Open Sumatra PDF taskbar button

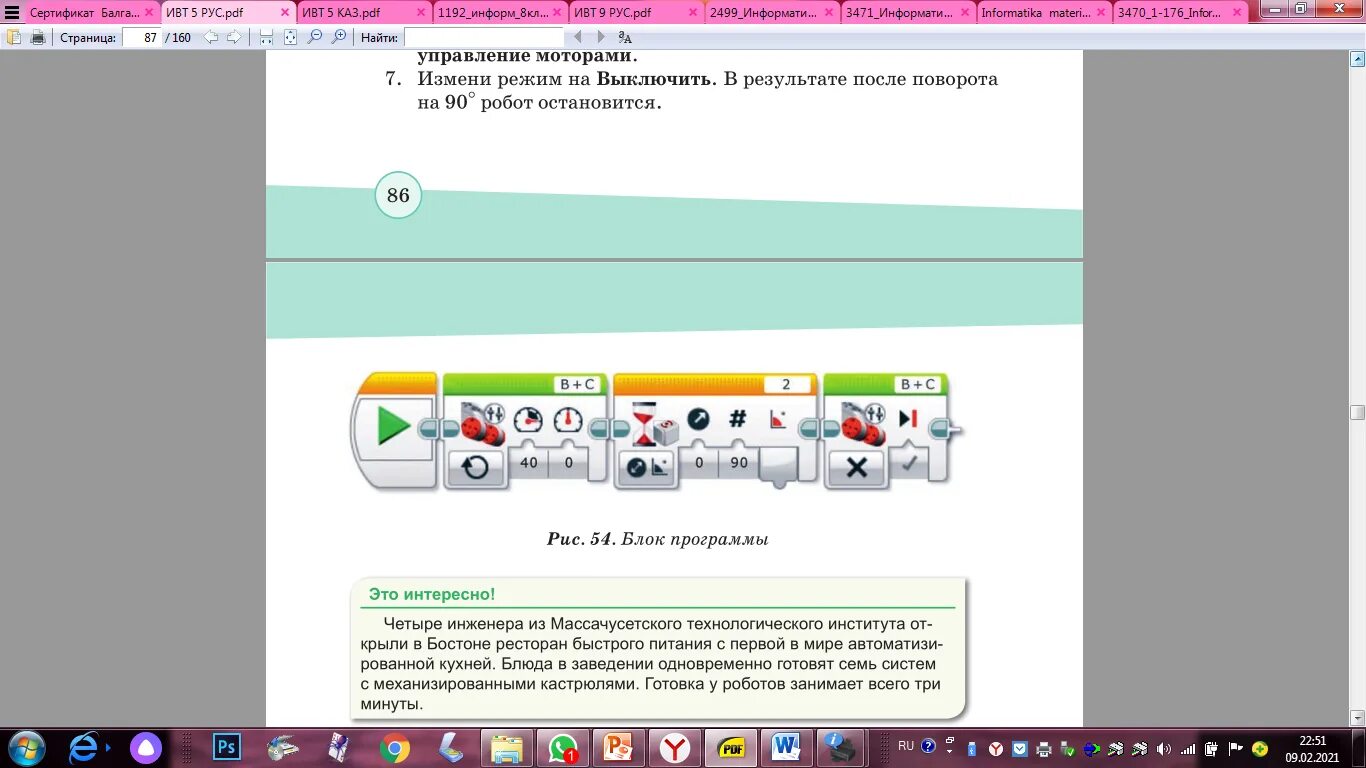pyautogui.click(x=731, y=748)
